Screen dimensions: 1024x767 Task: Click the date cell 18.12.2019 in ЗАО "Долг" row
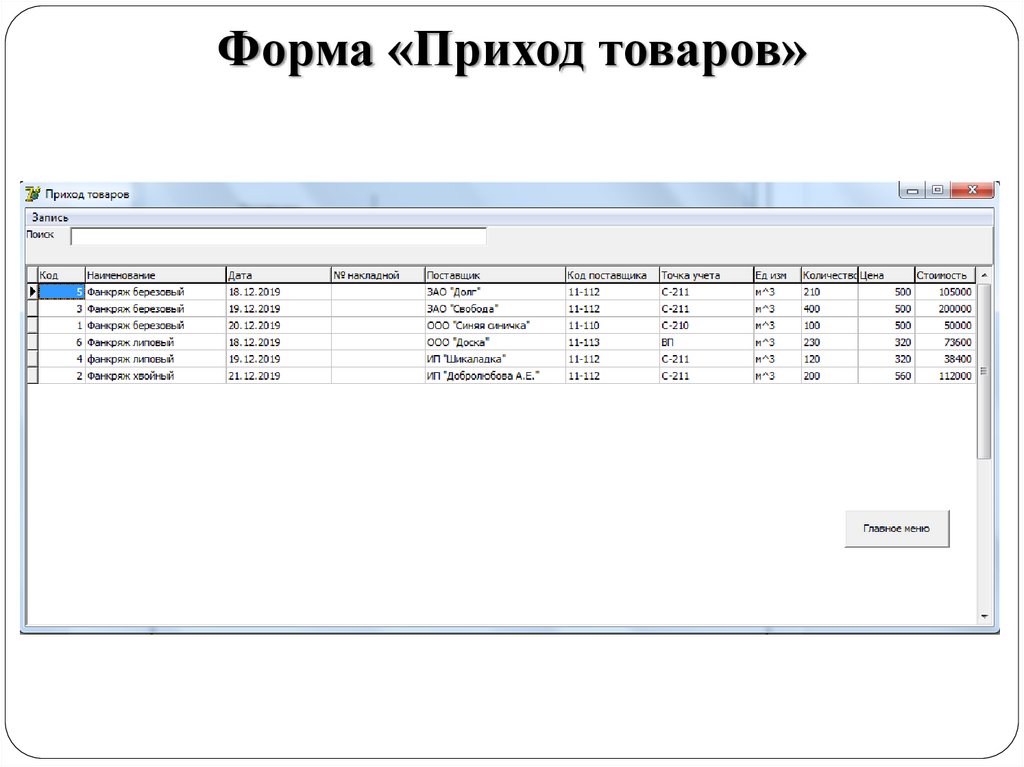tap(279, 291)
